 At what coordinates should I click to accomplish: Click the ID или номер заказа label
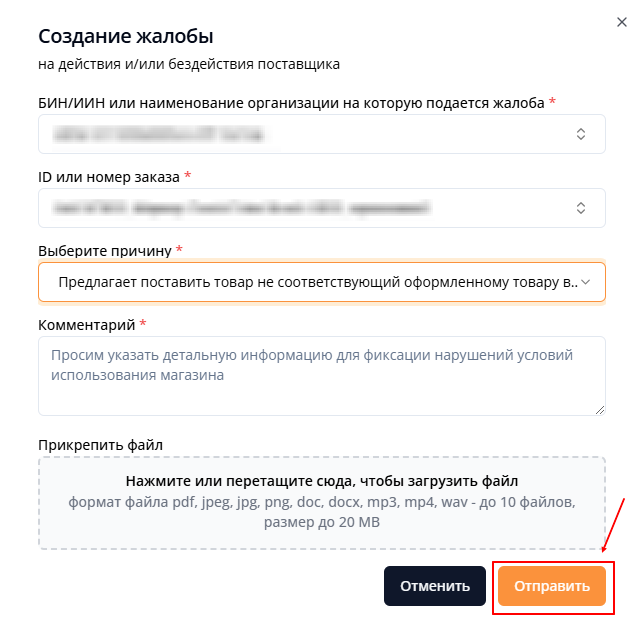(x=109, y=177)
